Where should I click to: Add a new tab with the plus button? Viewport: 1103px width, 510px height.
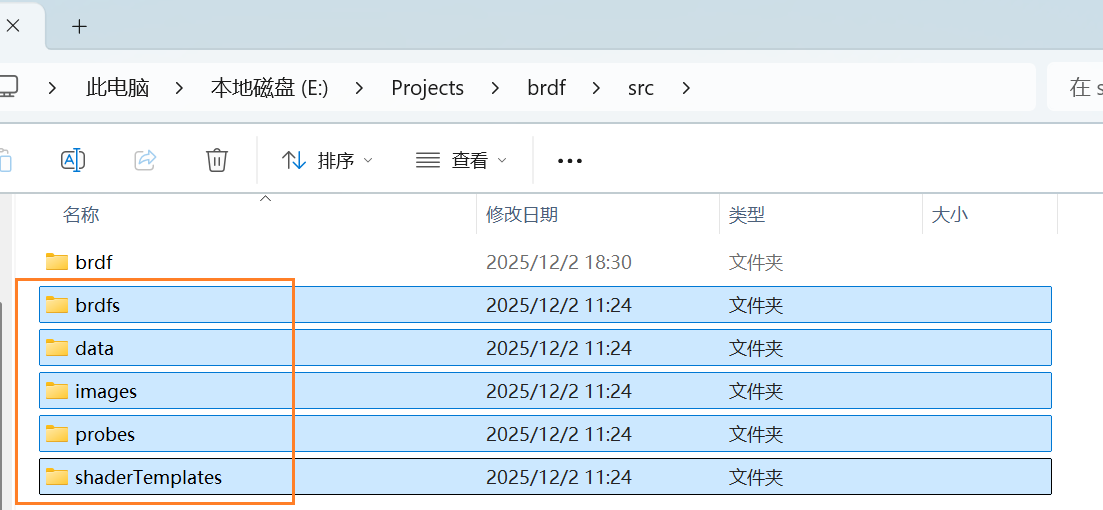[x=80, y=26]
